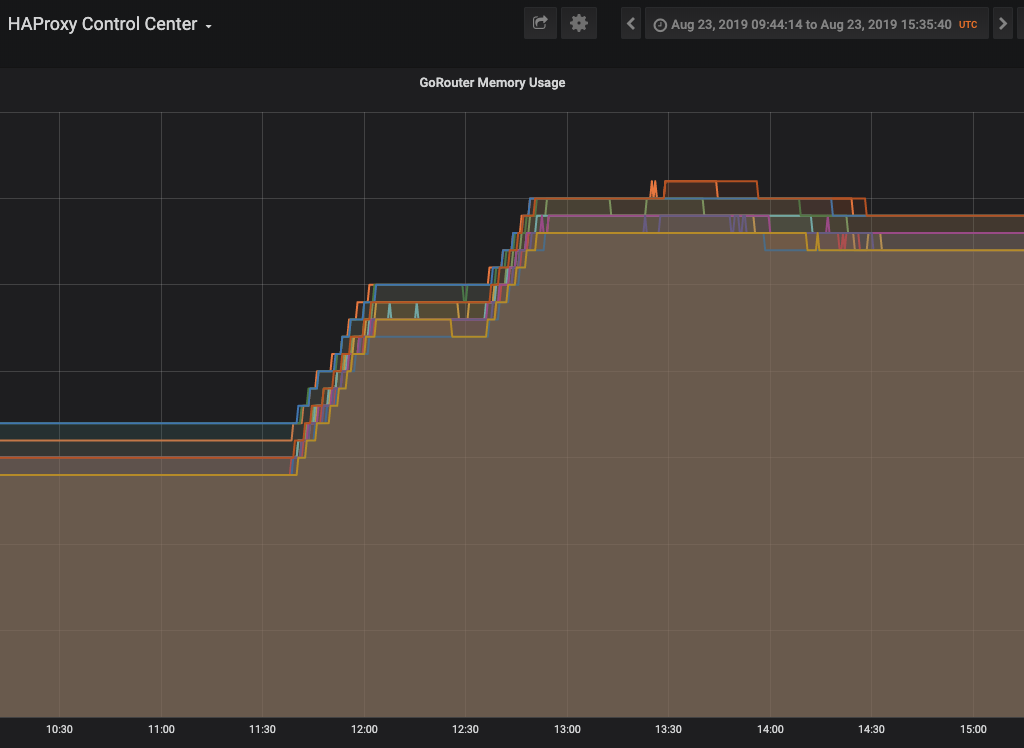
Task: Click the share dashboard icon
Action: 540,24
